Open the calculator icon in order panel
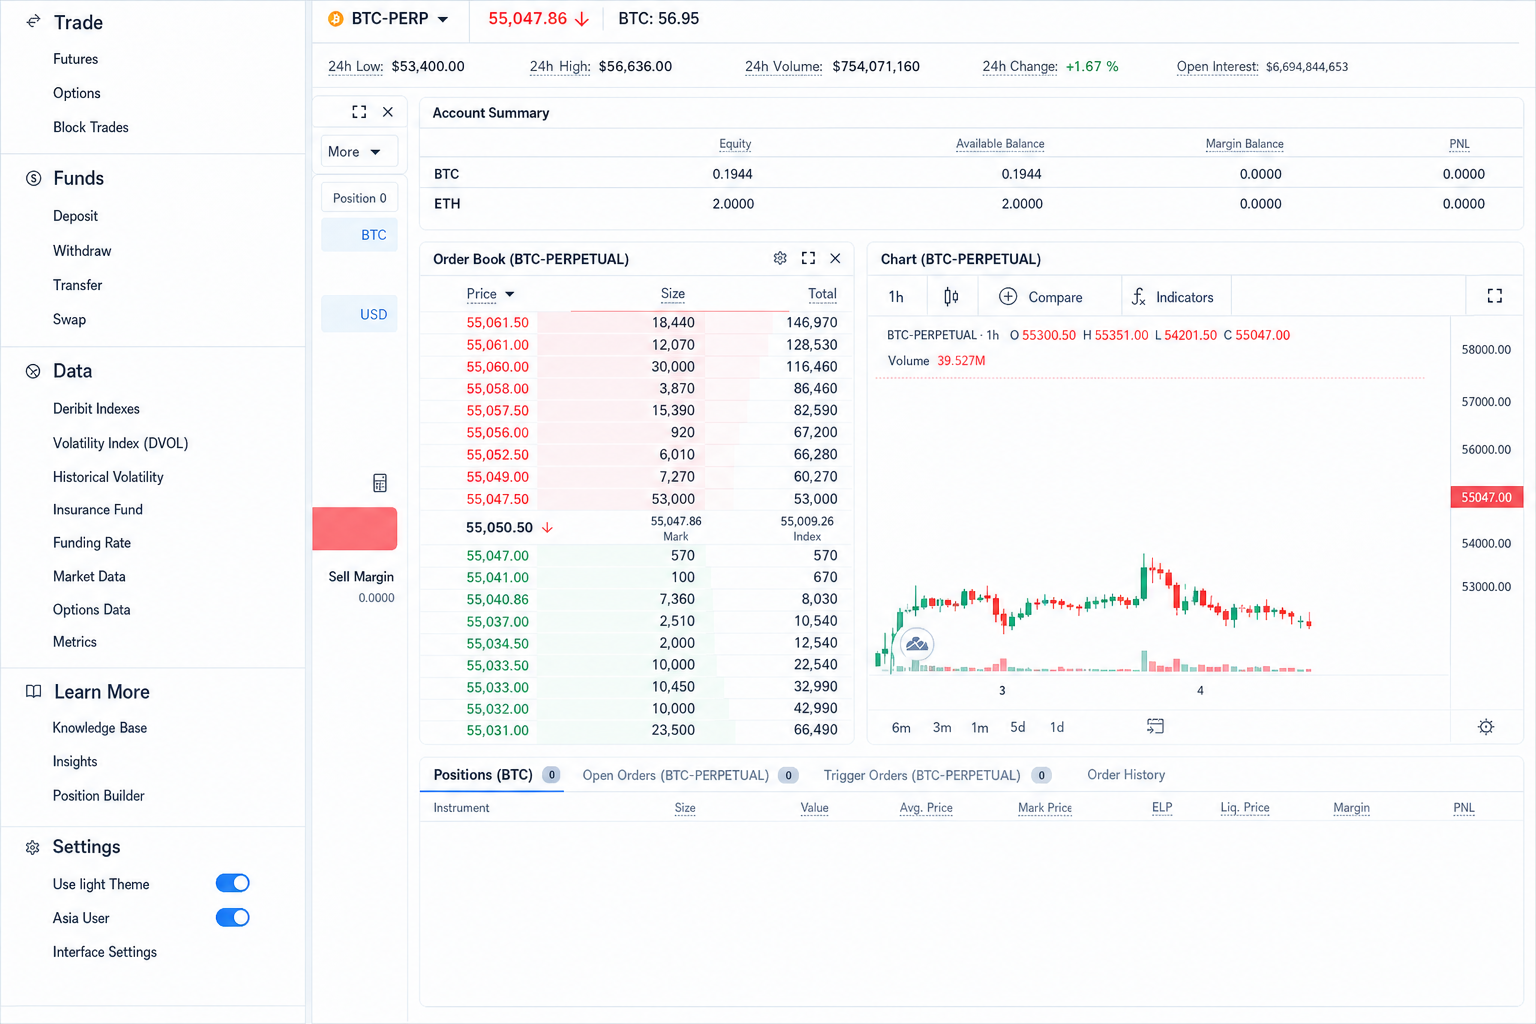The height and width of the screenshot is (1024, 1536). 380,483
